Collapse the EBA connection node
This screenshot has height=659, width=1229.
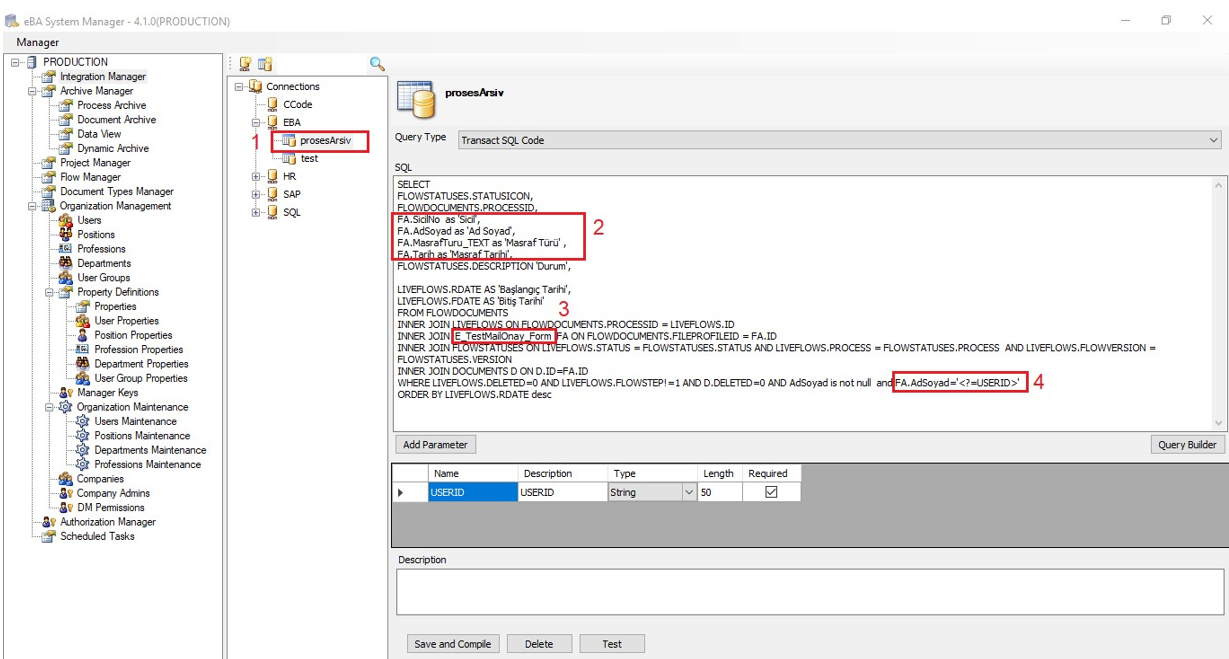256,122
